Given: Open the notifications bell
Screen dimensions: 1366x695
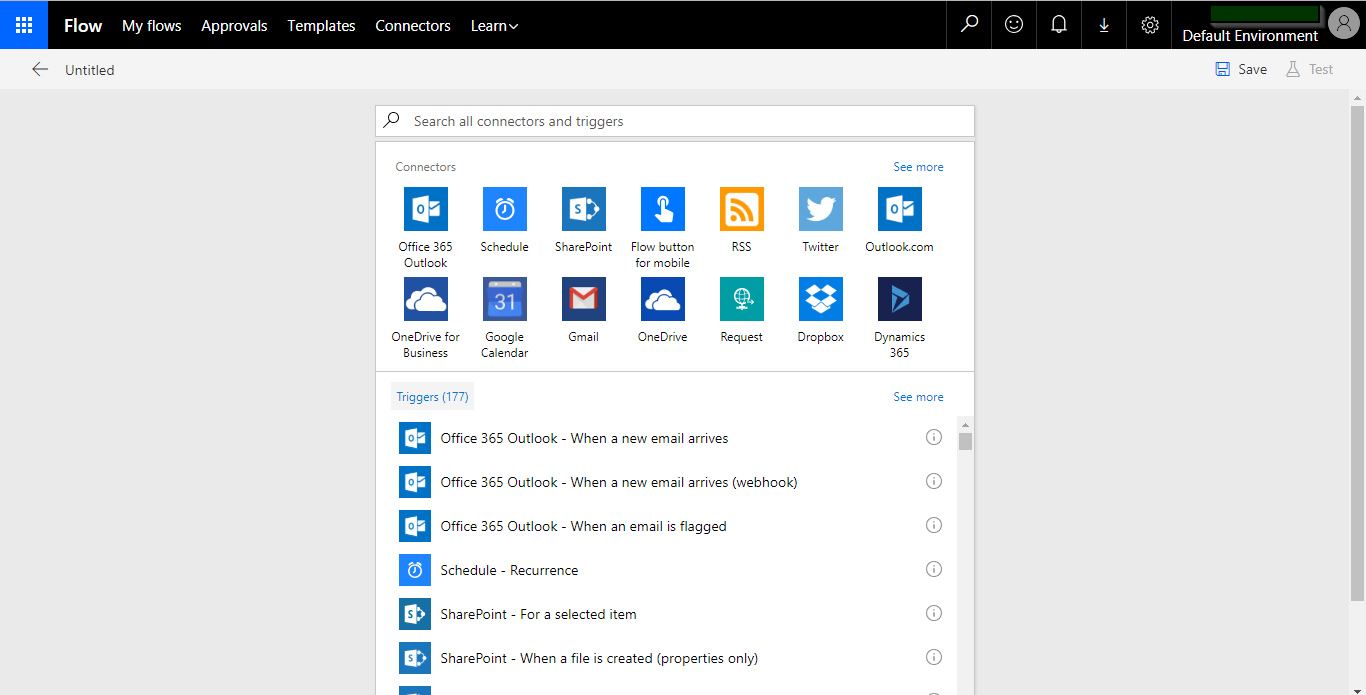Looking at the screenshot, I should 1059,25.
